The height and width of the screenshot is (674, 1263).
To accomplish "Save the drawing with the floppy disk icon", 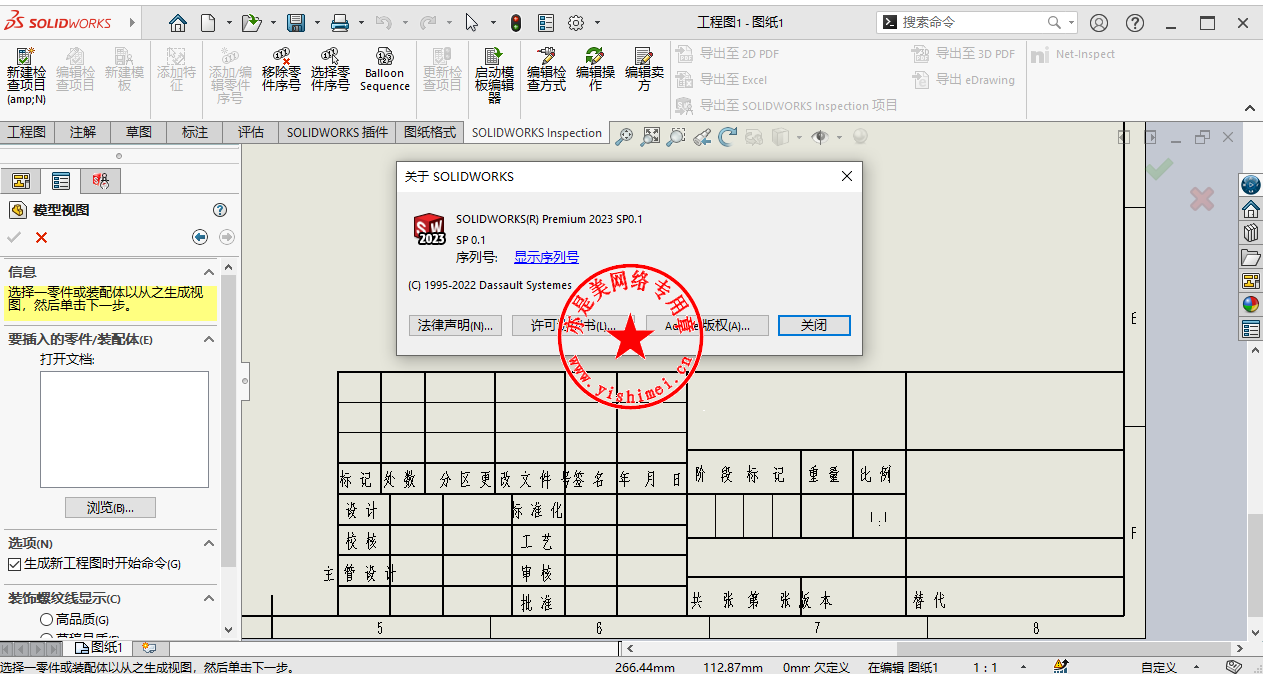I will pos(296,22).
